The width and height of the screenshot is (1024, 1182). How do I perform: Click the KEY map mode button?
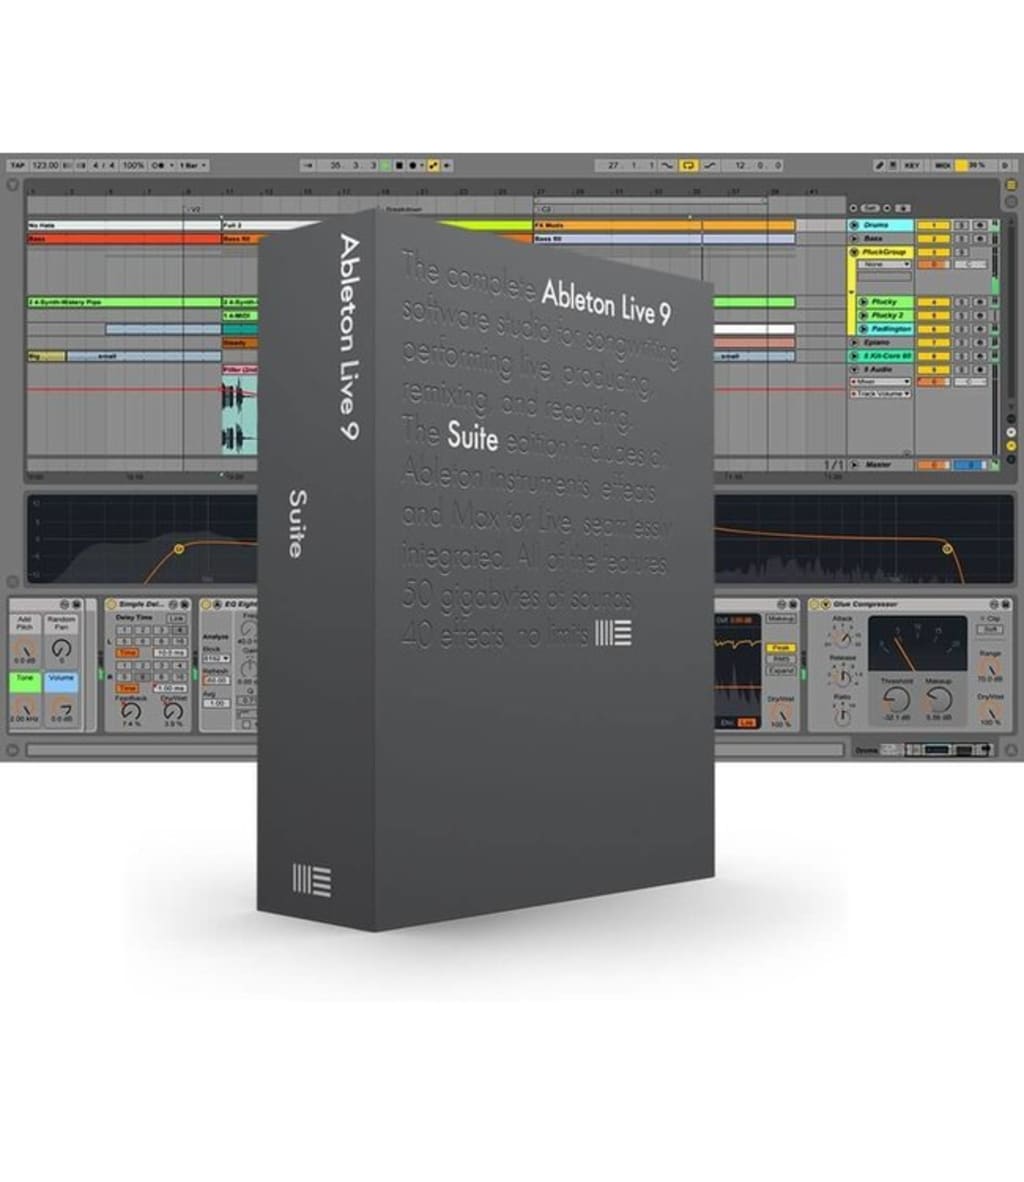[912, 165]
